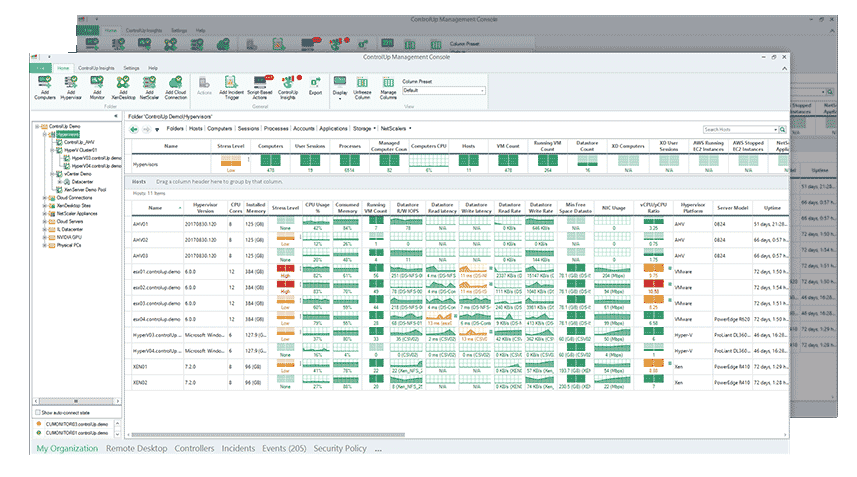The image size is (857, 477).
Task: Expand the XenDesktop Sites tree node
Action: [45, 206]
